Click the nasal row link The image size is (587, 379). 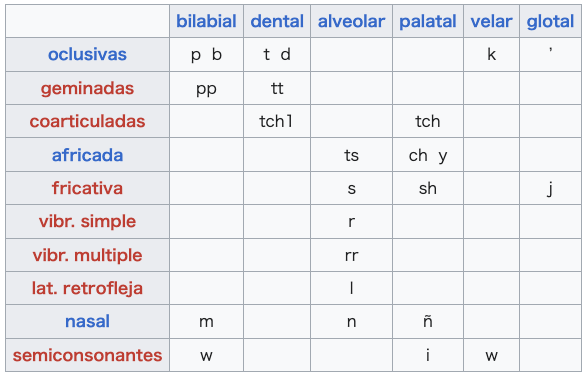(87, 321)
